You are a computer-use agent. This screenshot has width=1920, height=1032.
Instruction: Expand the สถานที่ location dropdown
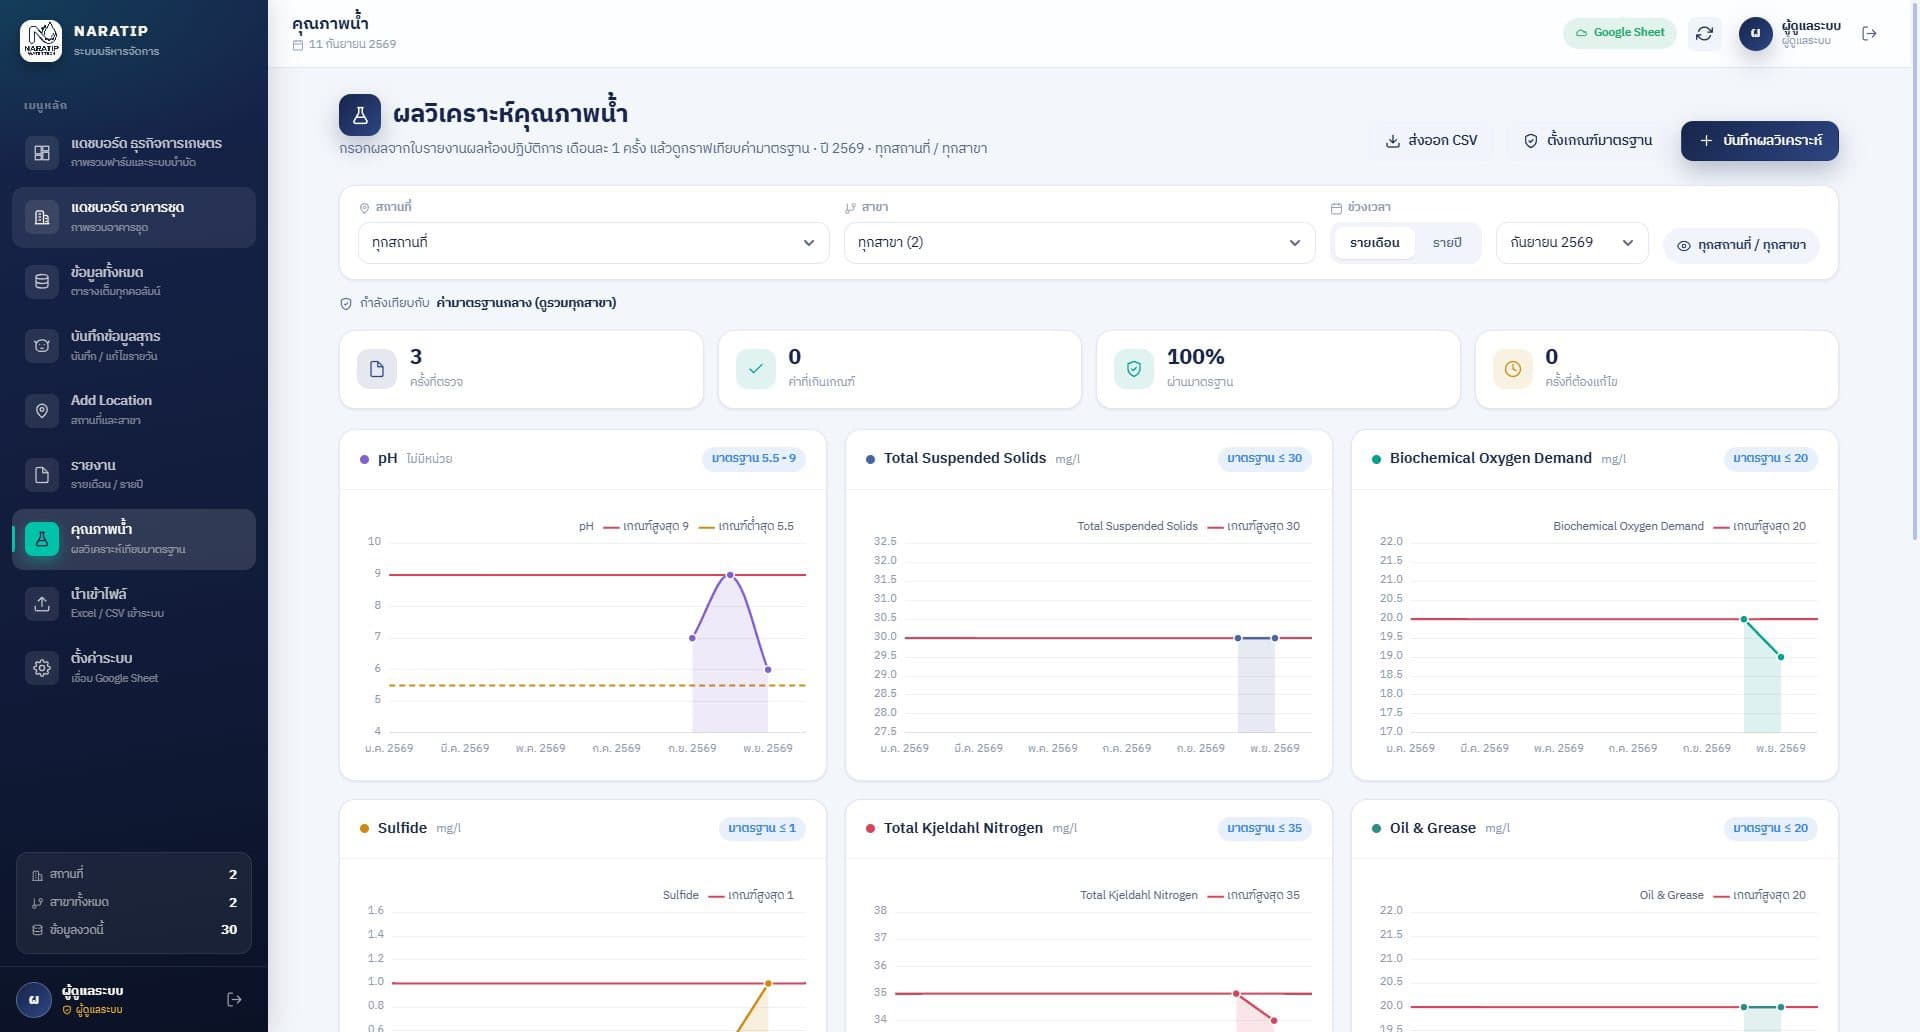click(593, 243)
